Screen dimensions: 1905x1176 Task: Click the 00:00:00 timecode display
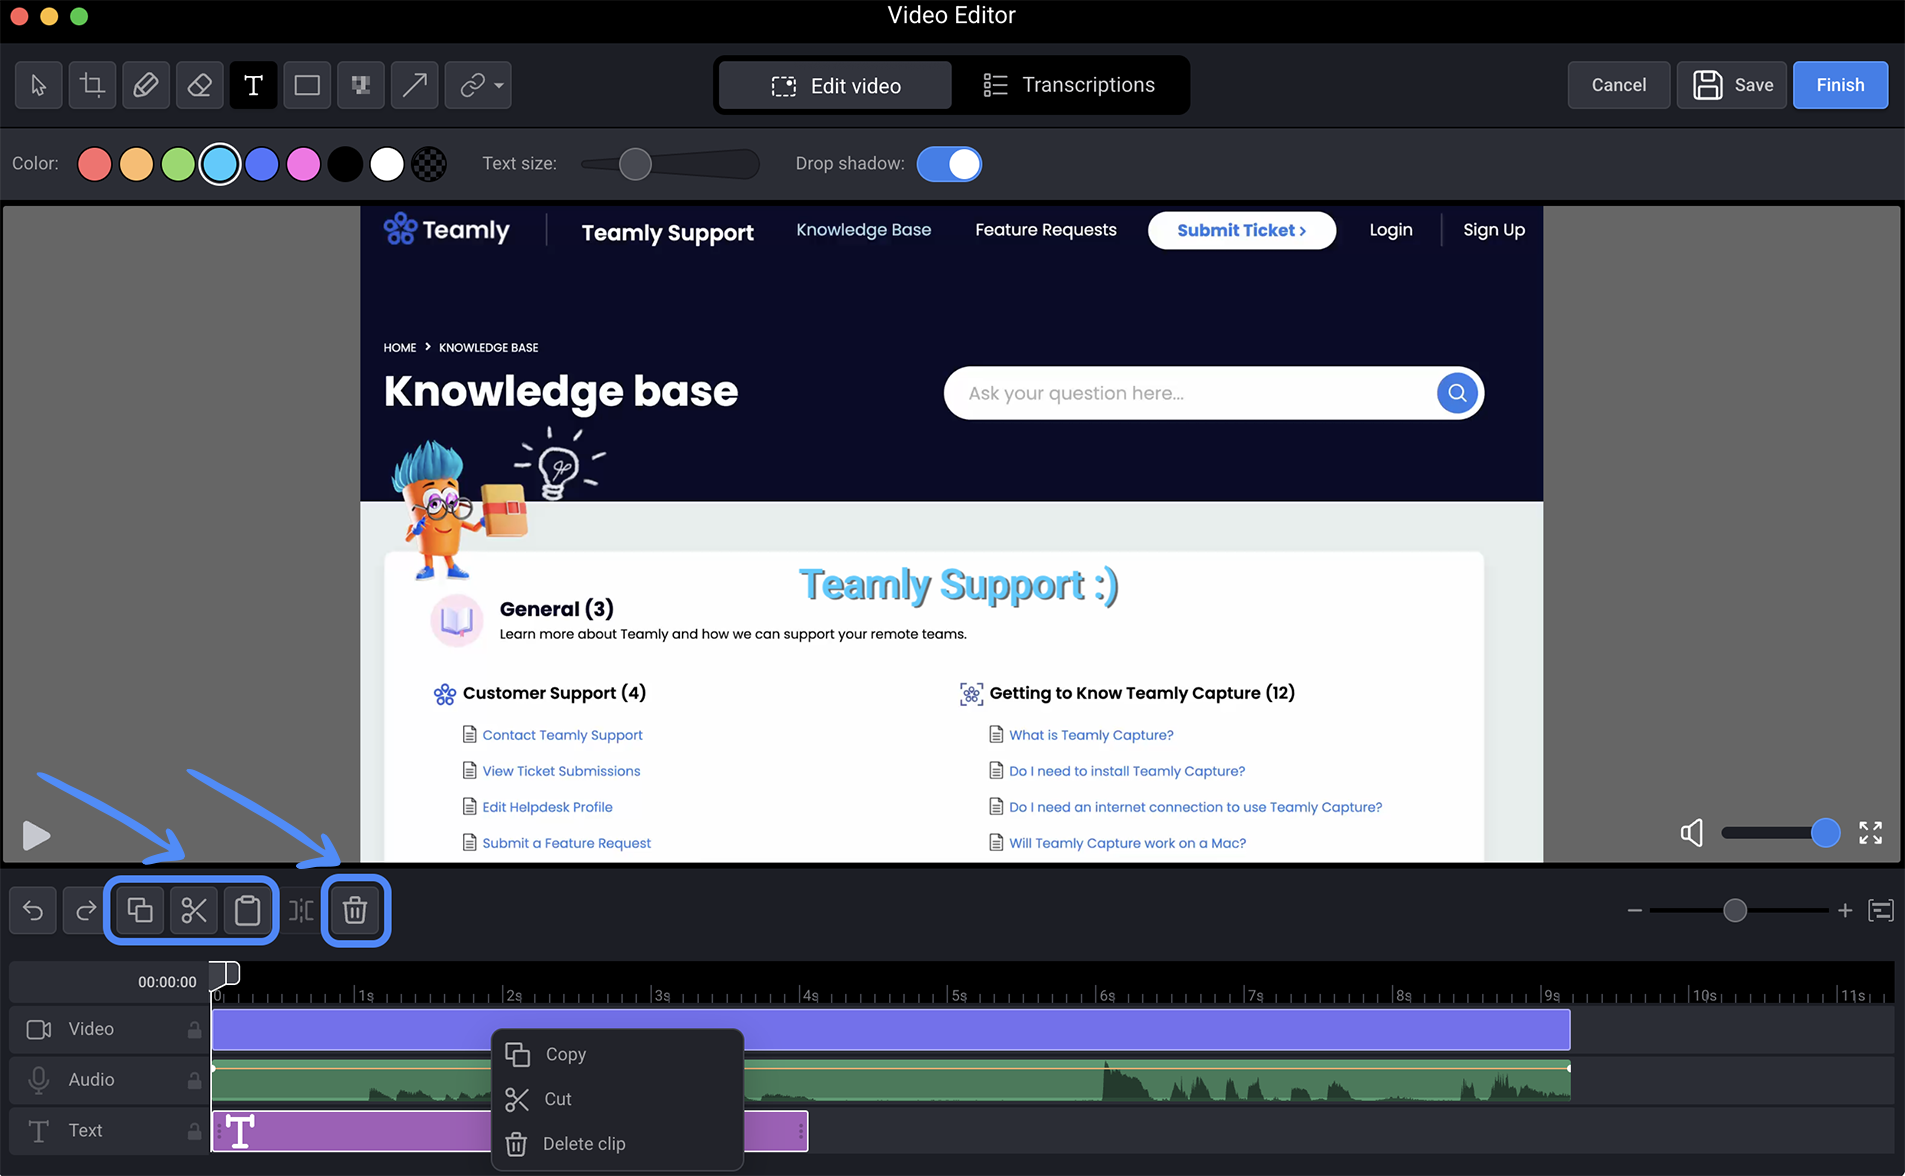pos(167,982)
